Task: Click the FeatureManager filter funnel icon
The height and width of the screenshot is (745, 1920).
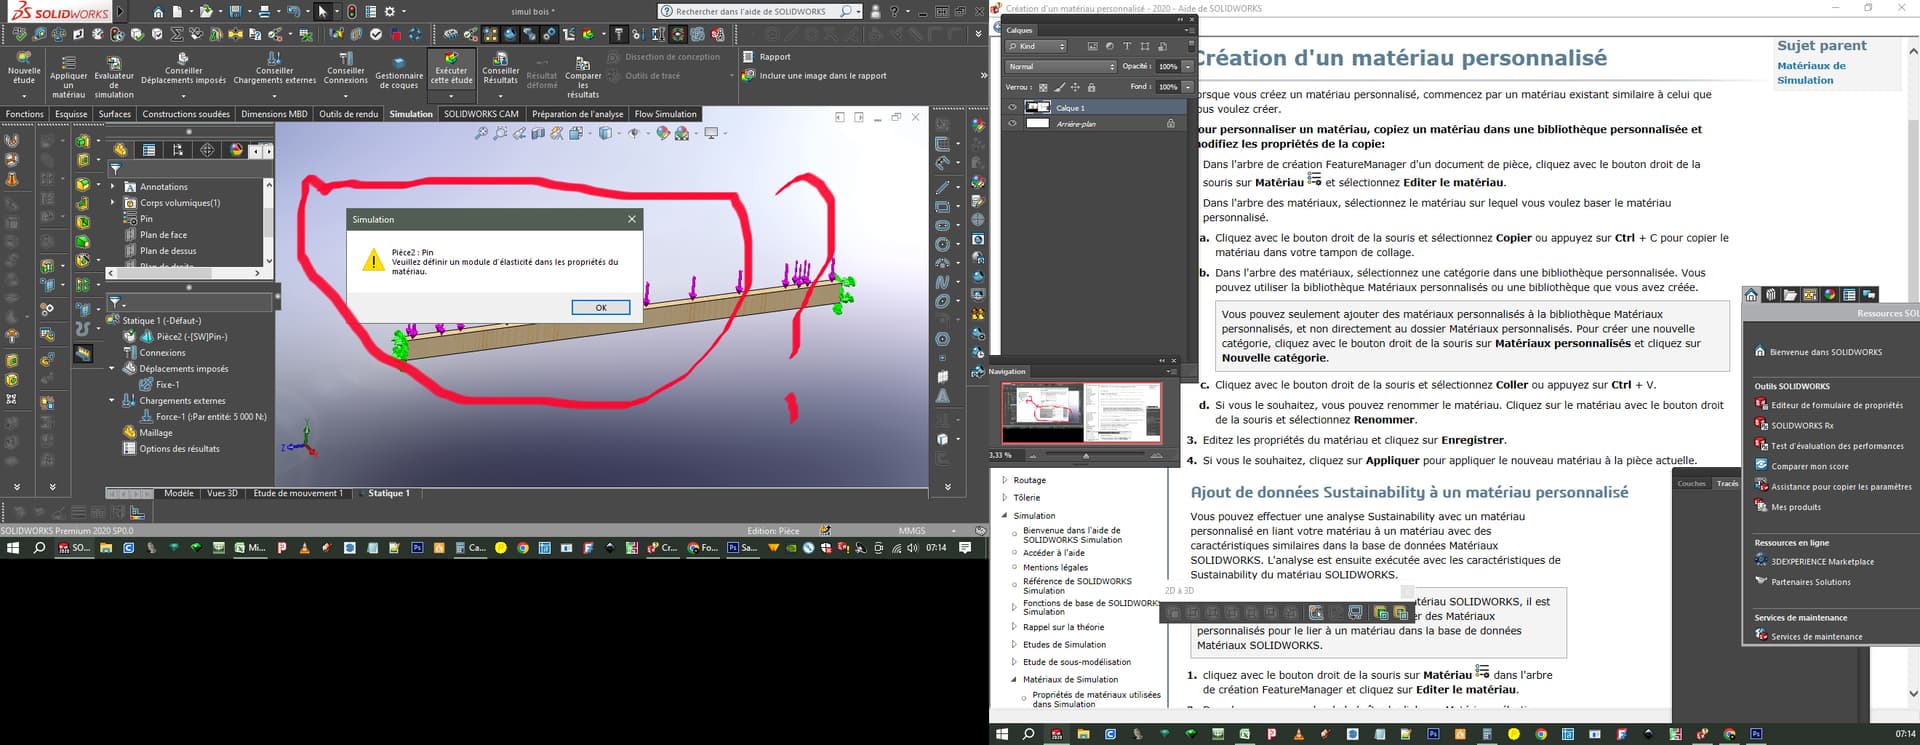Action: coord(115,168)
